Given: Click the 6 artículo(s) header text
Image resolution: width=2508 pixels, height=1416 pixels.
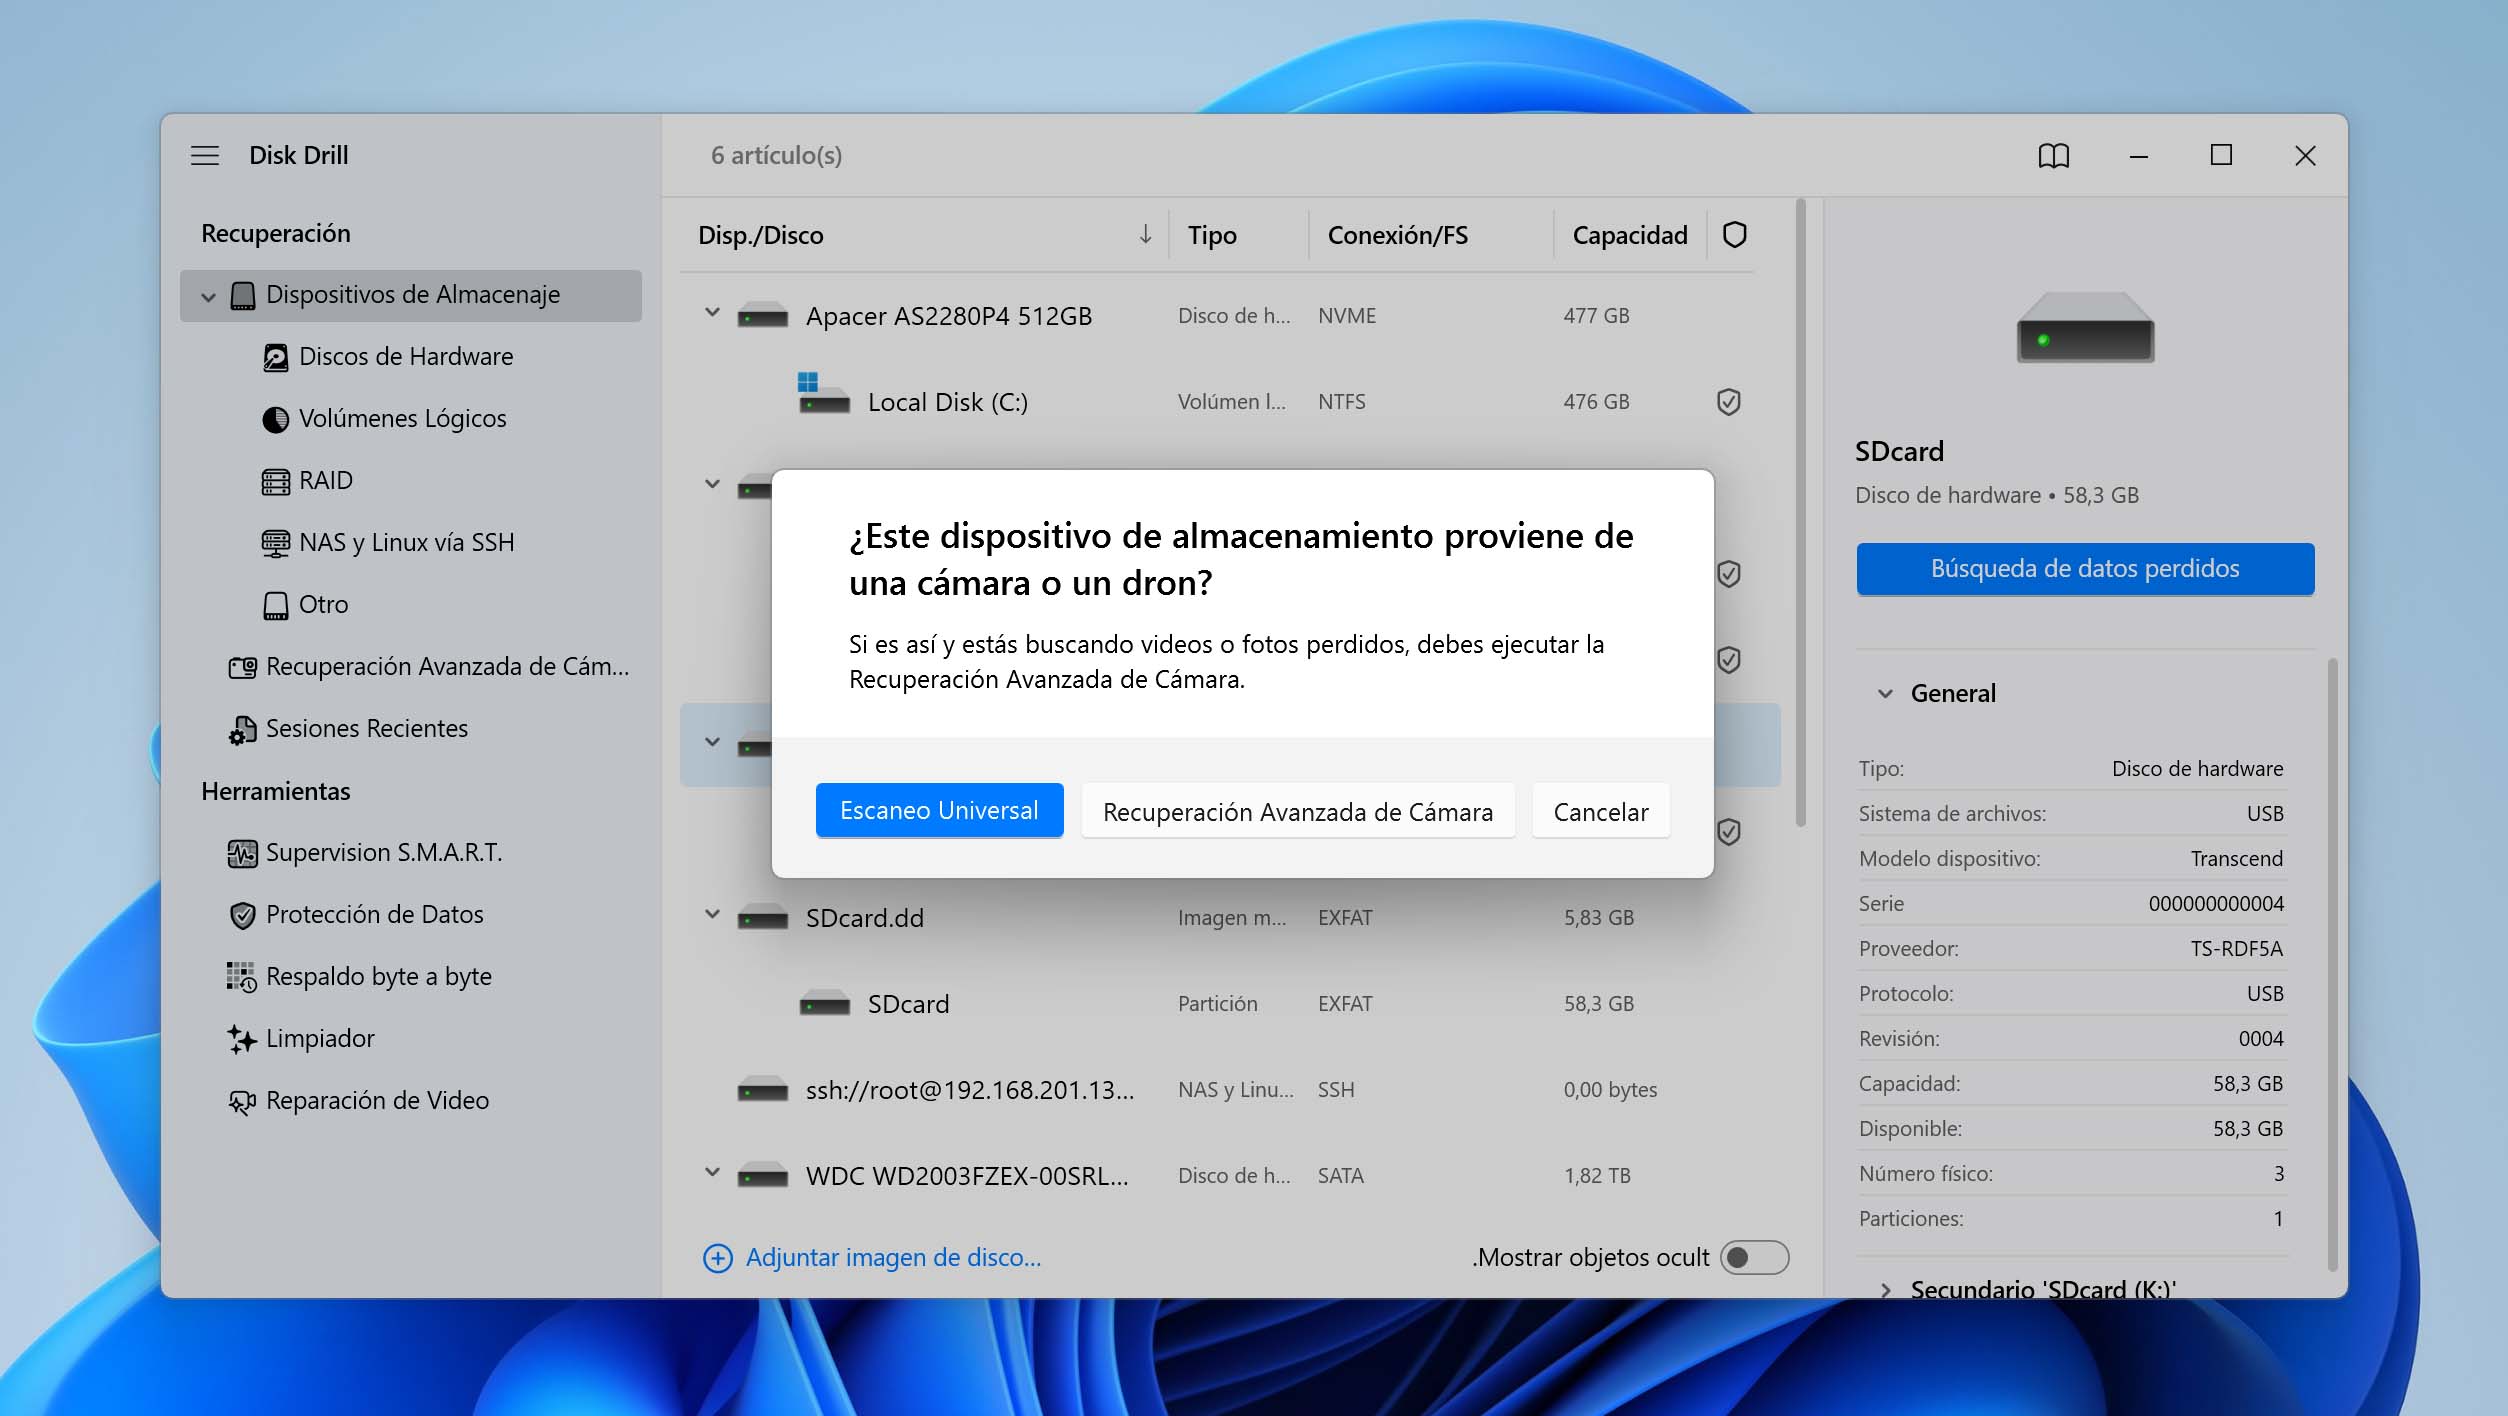Looking at the screenshot, I should [x=776, y=156].
